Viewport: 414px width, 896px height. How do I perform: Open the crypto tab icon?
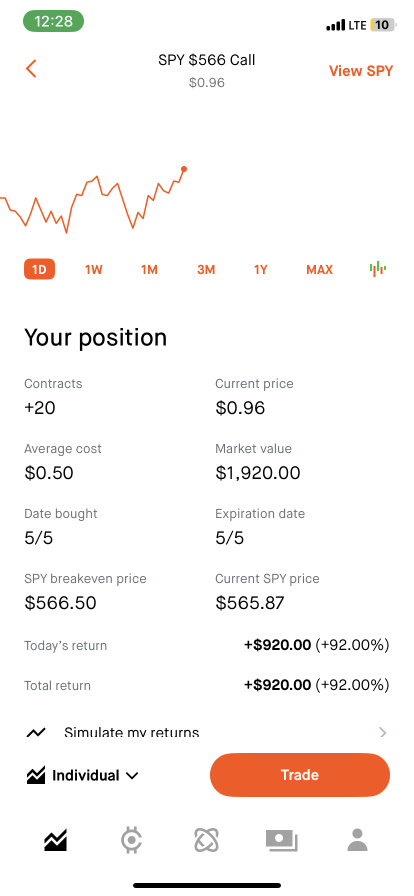(x=132, y=841)
